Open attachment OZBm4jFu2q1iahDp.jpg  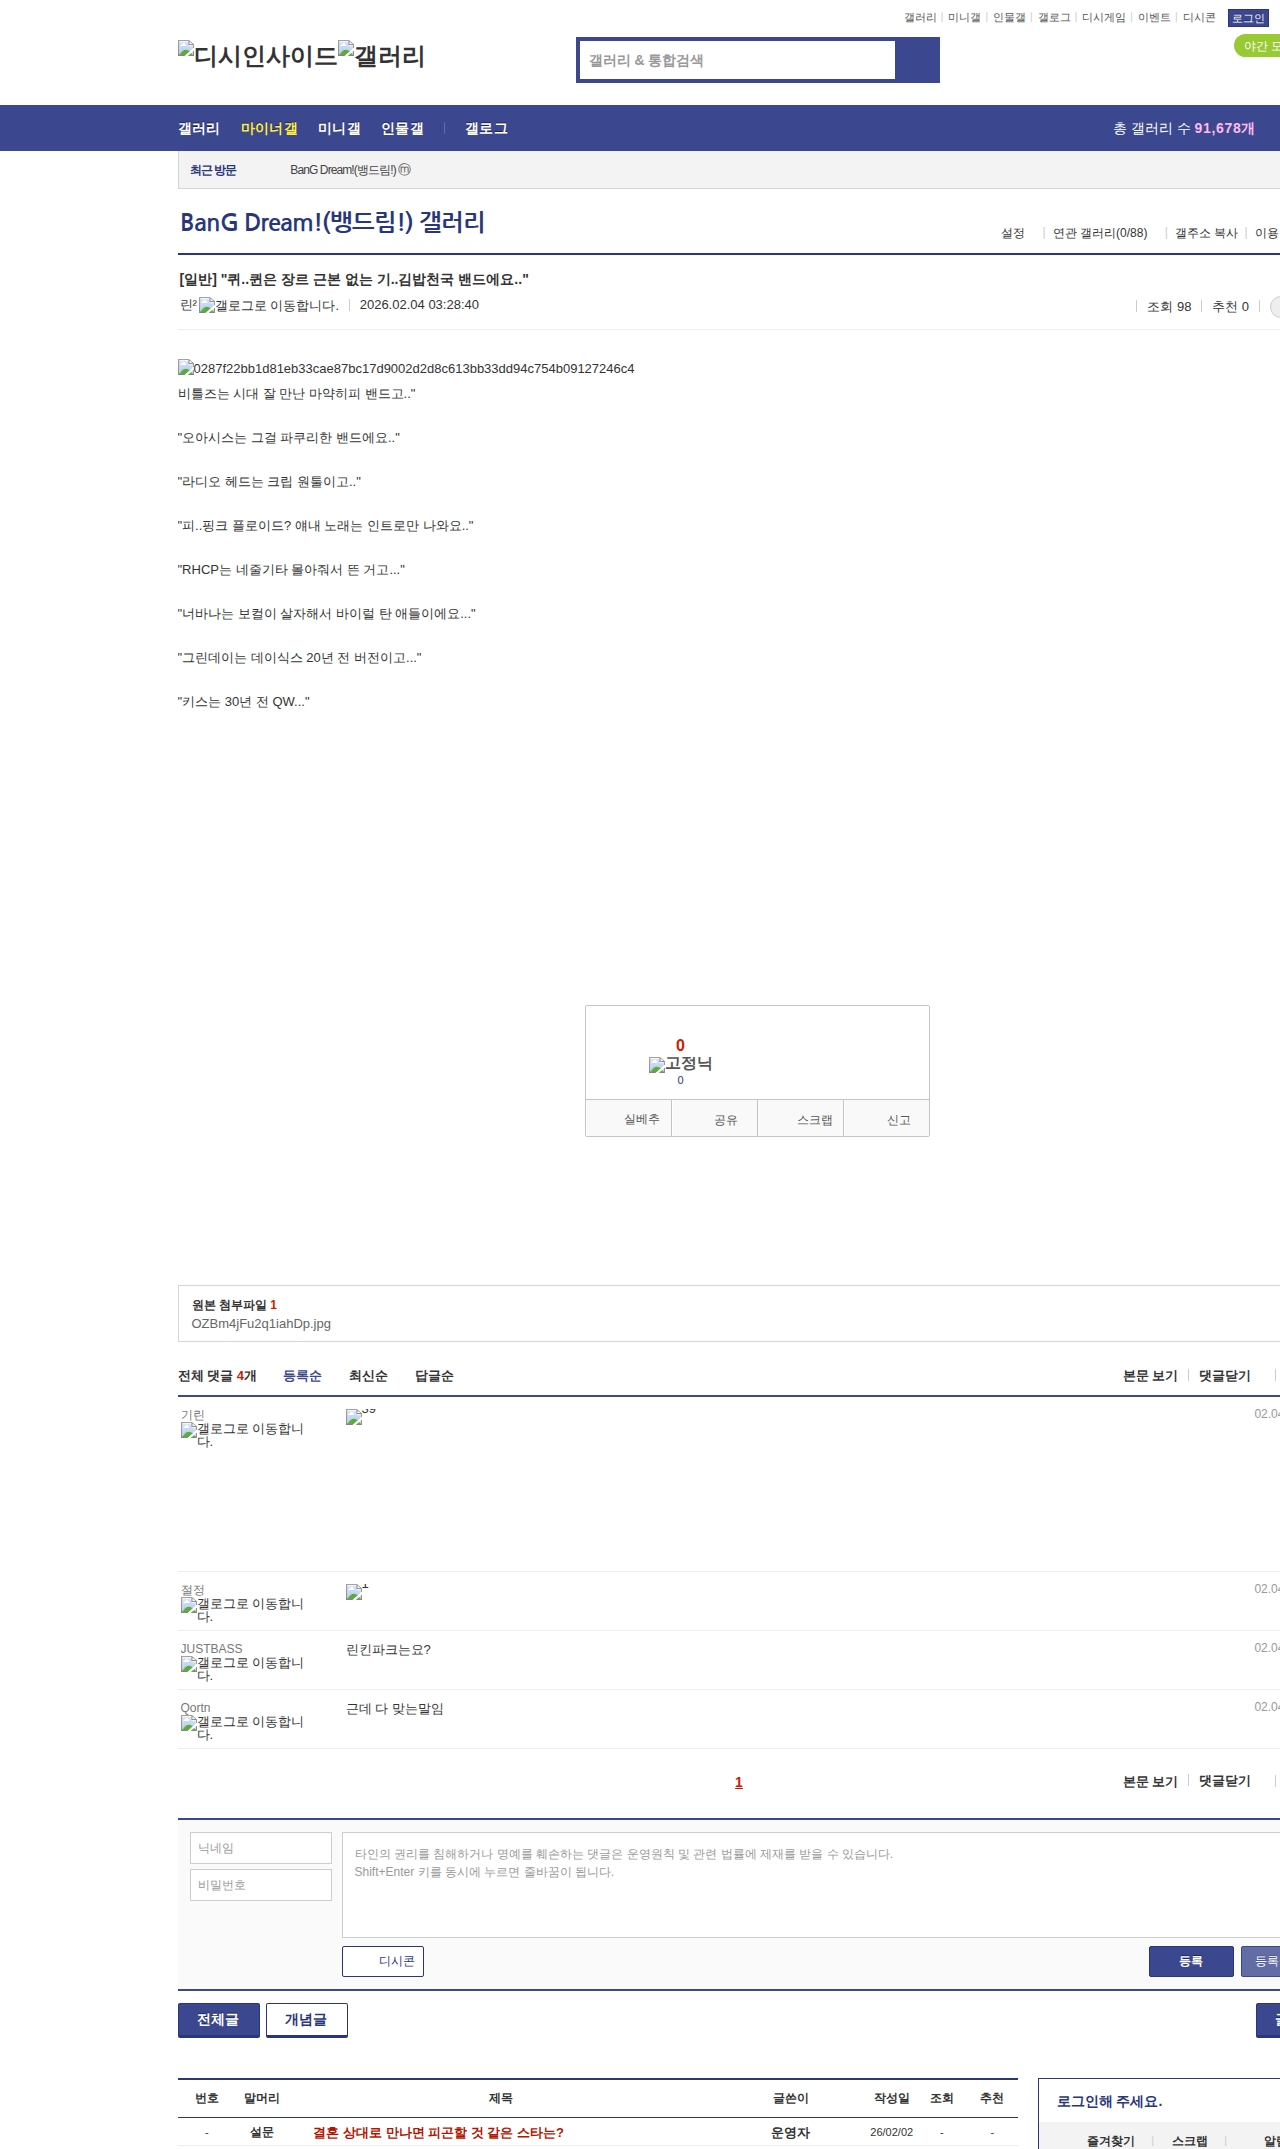[x=261, y=1323]
